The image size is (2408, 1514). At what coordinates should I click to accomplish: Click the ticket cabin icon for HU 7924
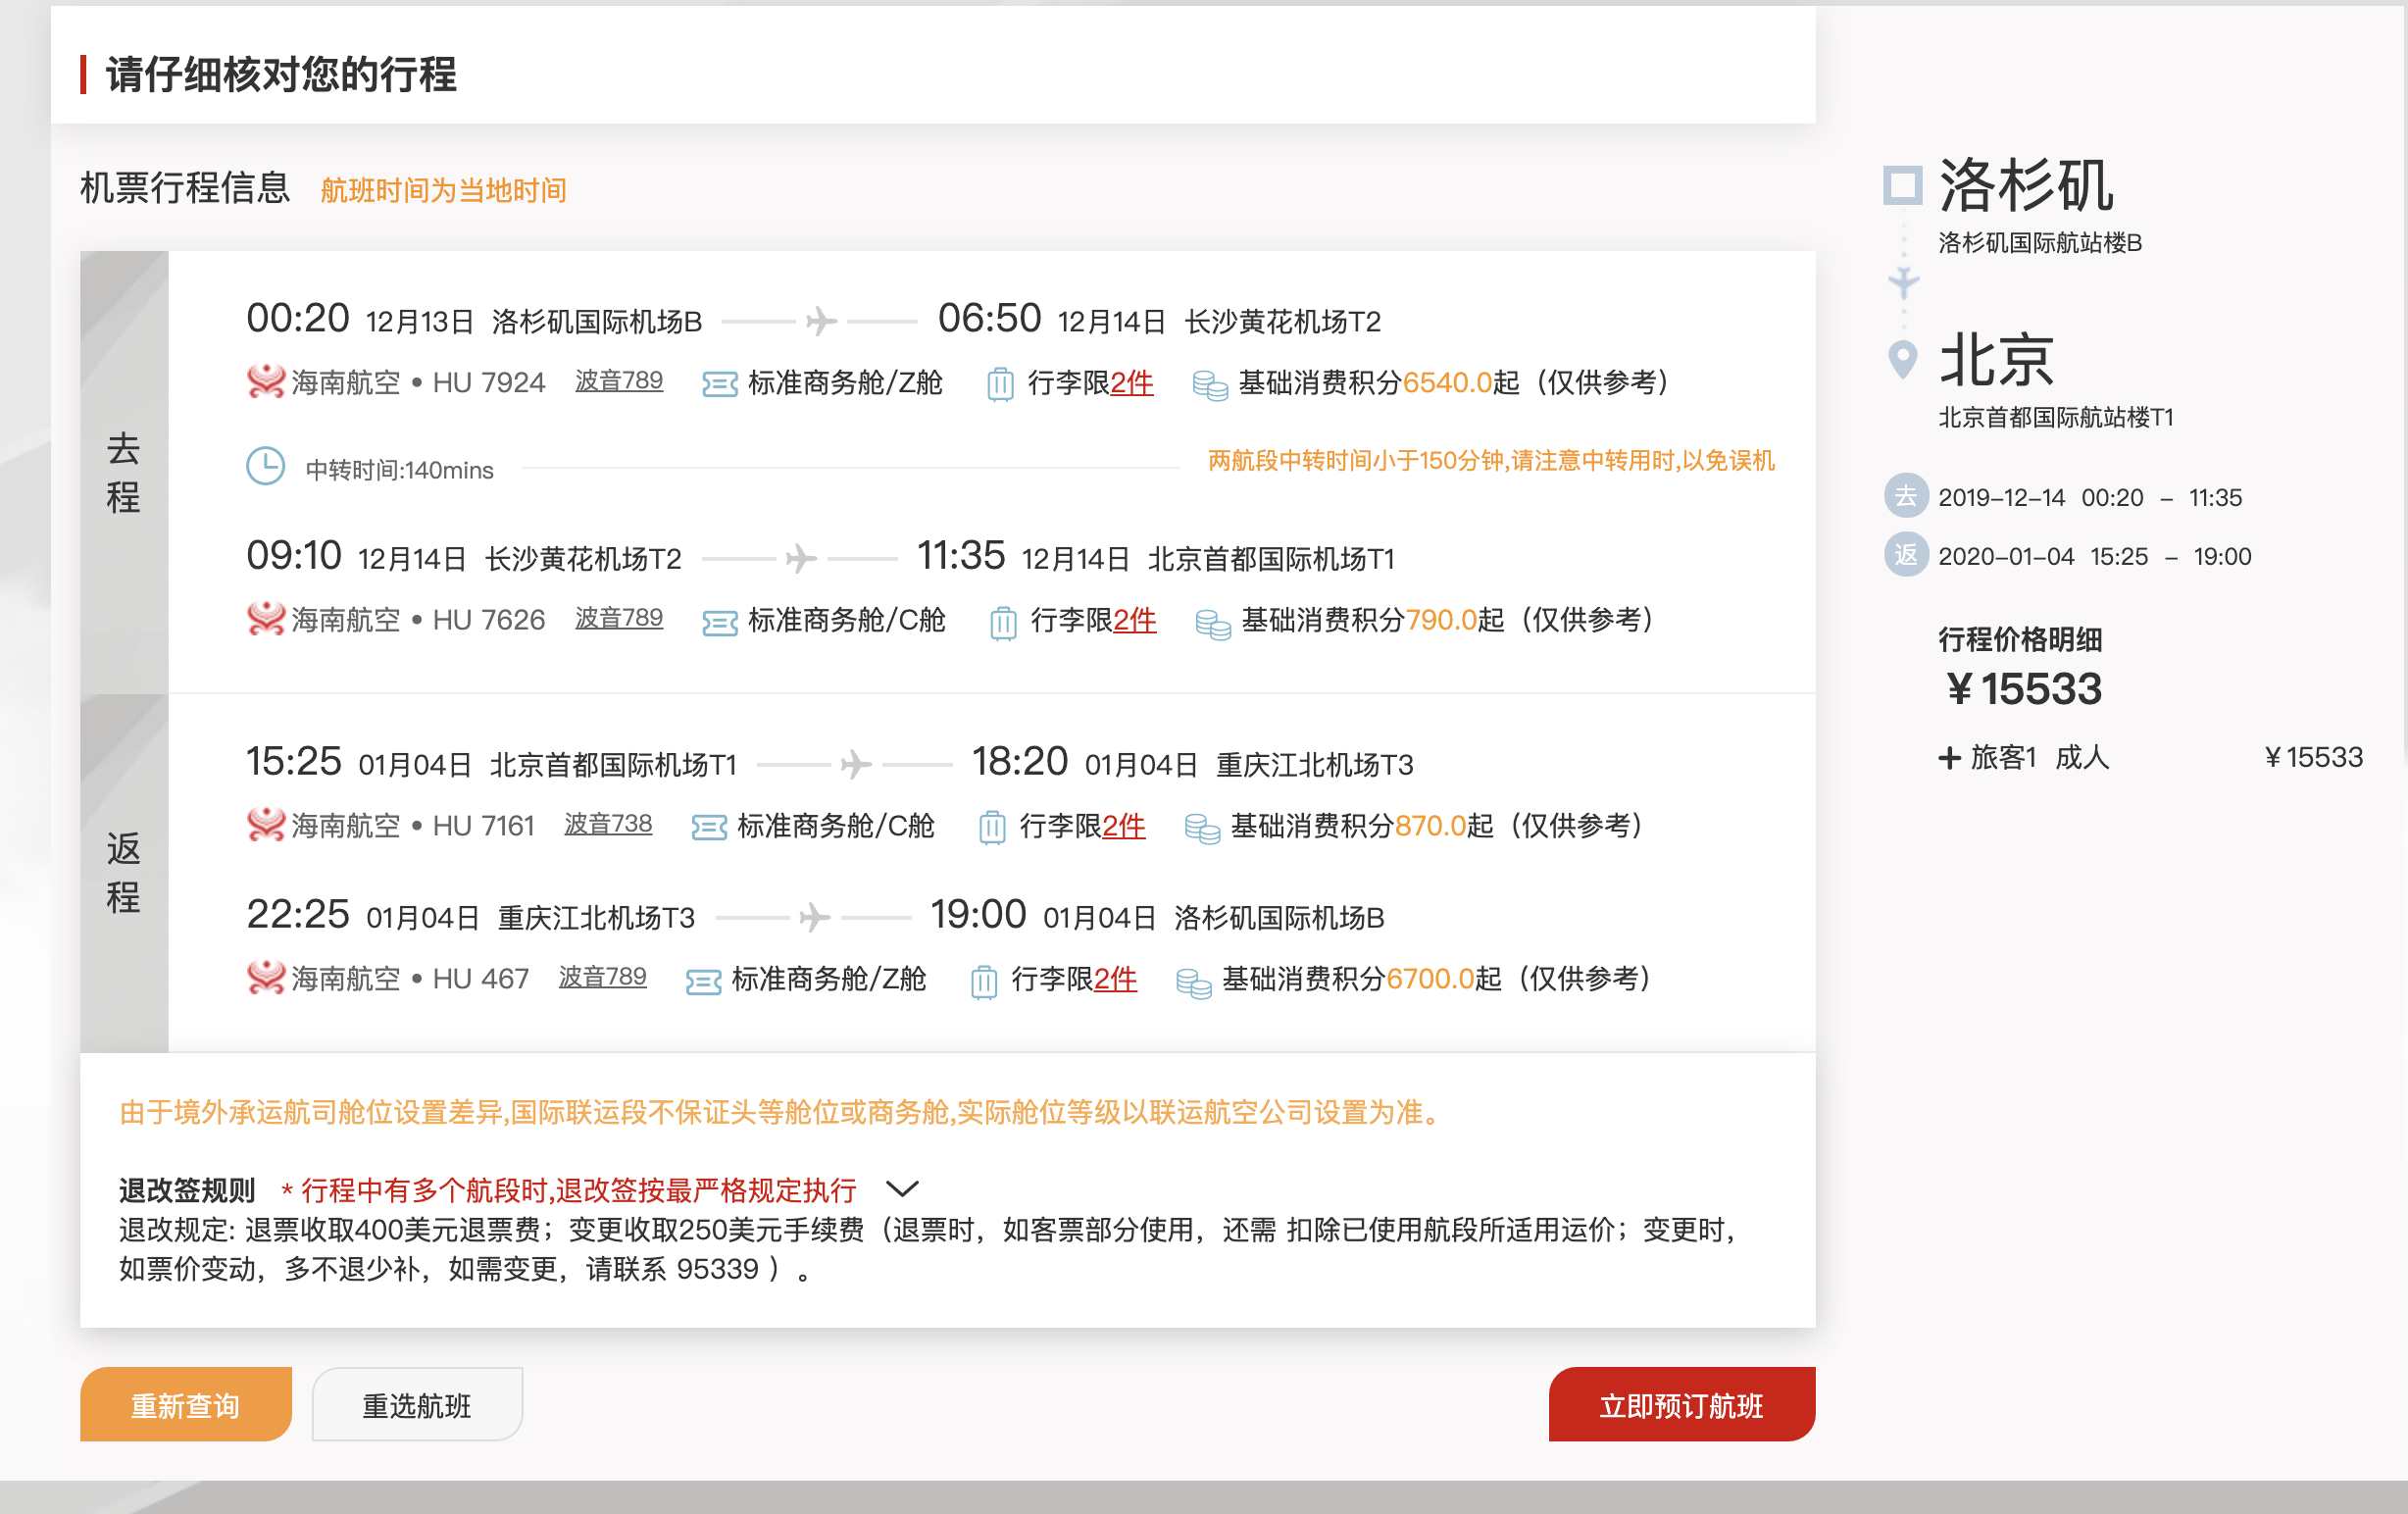coord(720,384)
